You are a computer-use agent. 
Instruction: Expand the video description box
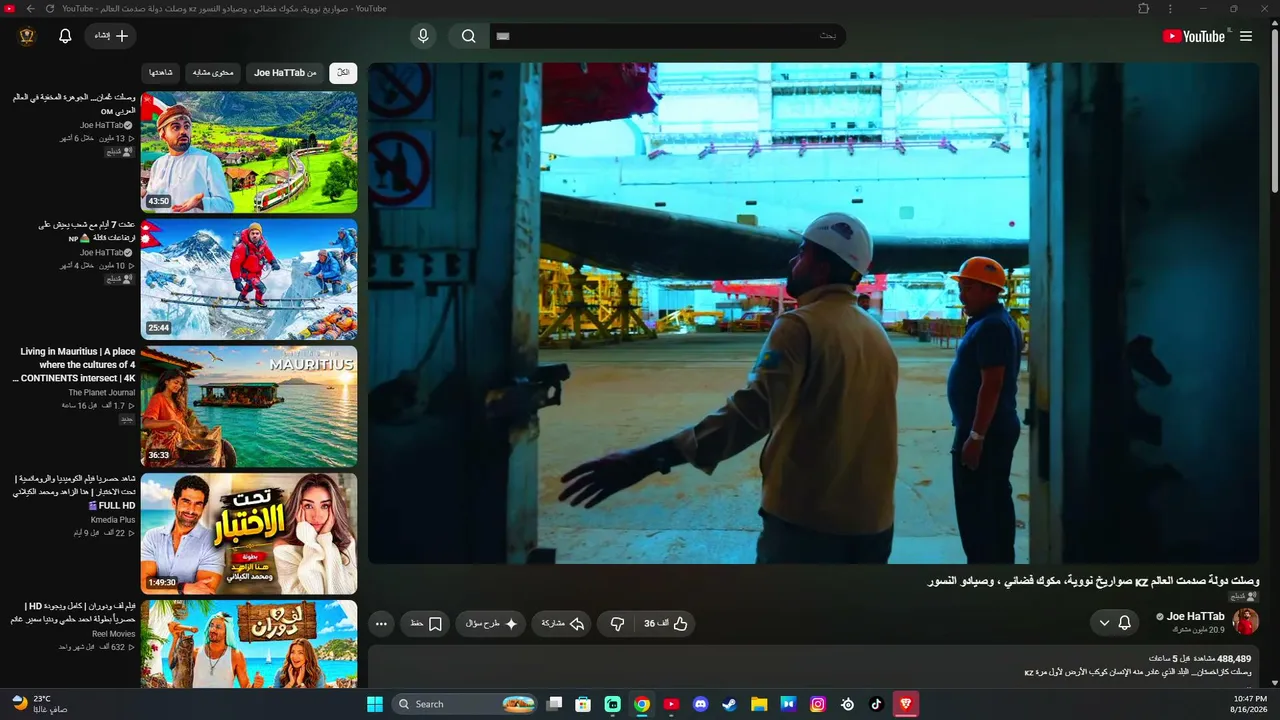click(x=813, y=667)
